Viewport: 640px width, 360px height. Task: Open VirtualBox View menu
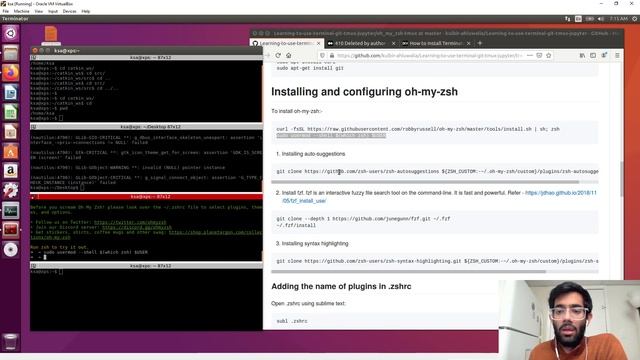click(39, 11)
